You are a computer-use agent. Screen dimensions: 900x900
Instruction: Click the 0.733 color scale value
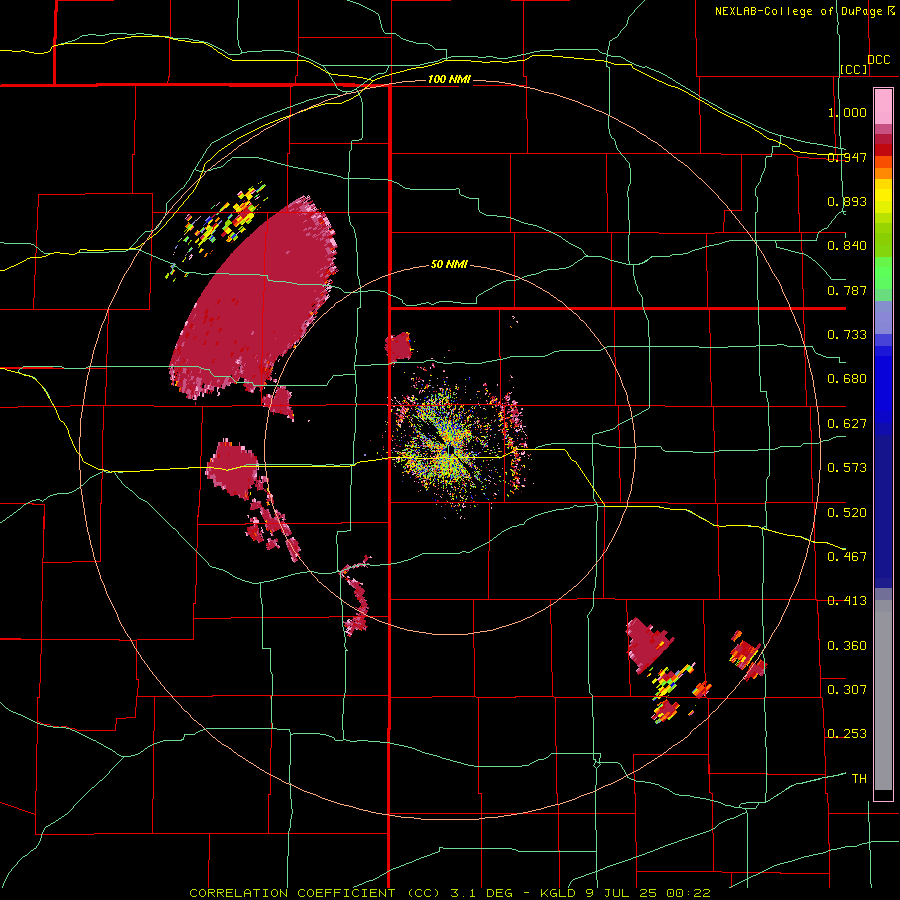click(x=847, y=335)
